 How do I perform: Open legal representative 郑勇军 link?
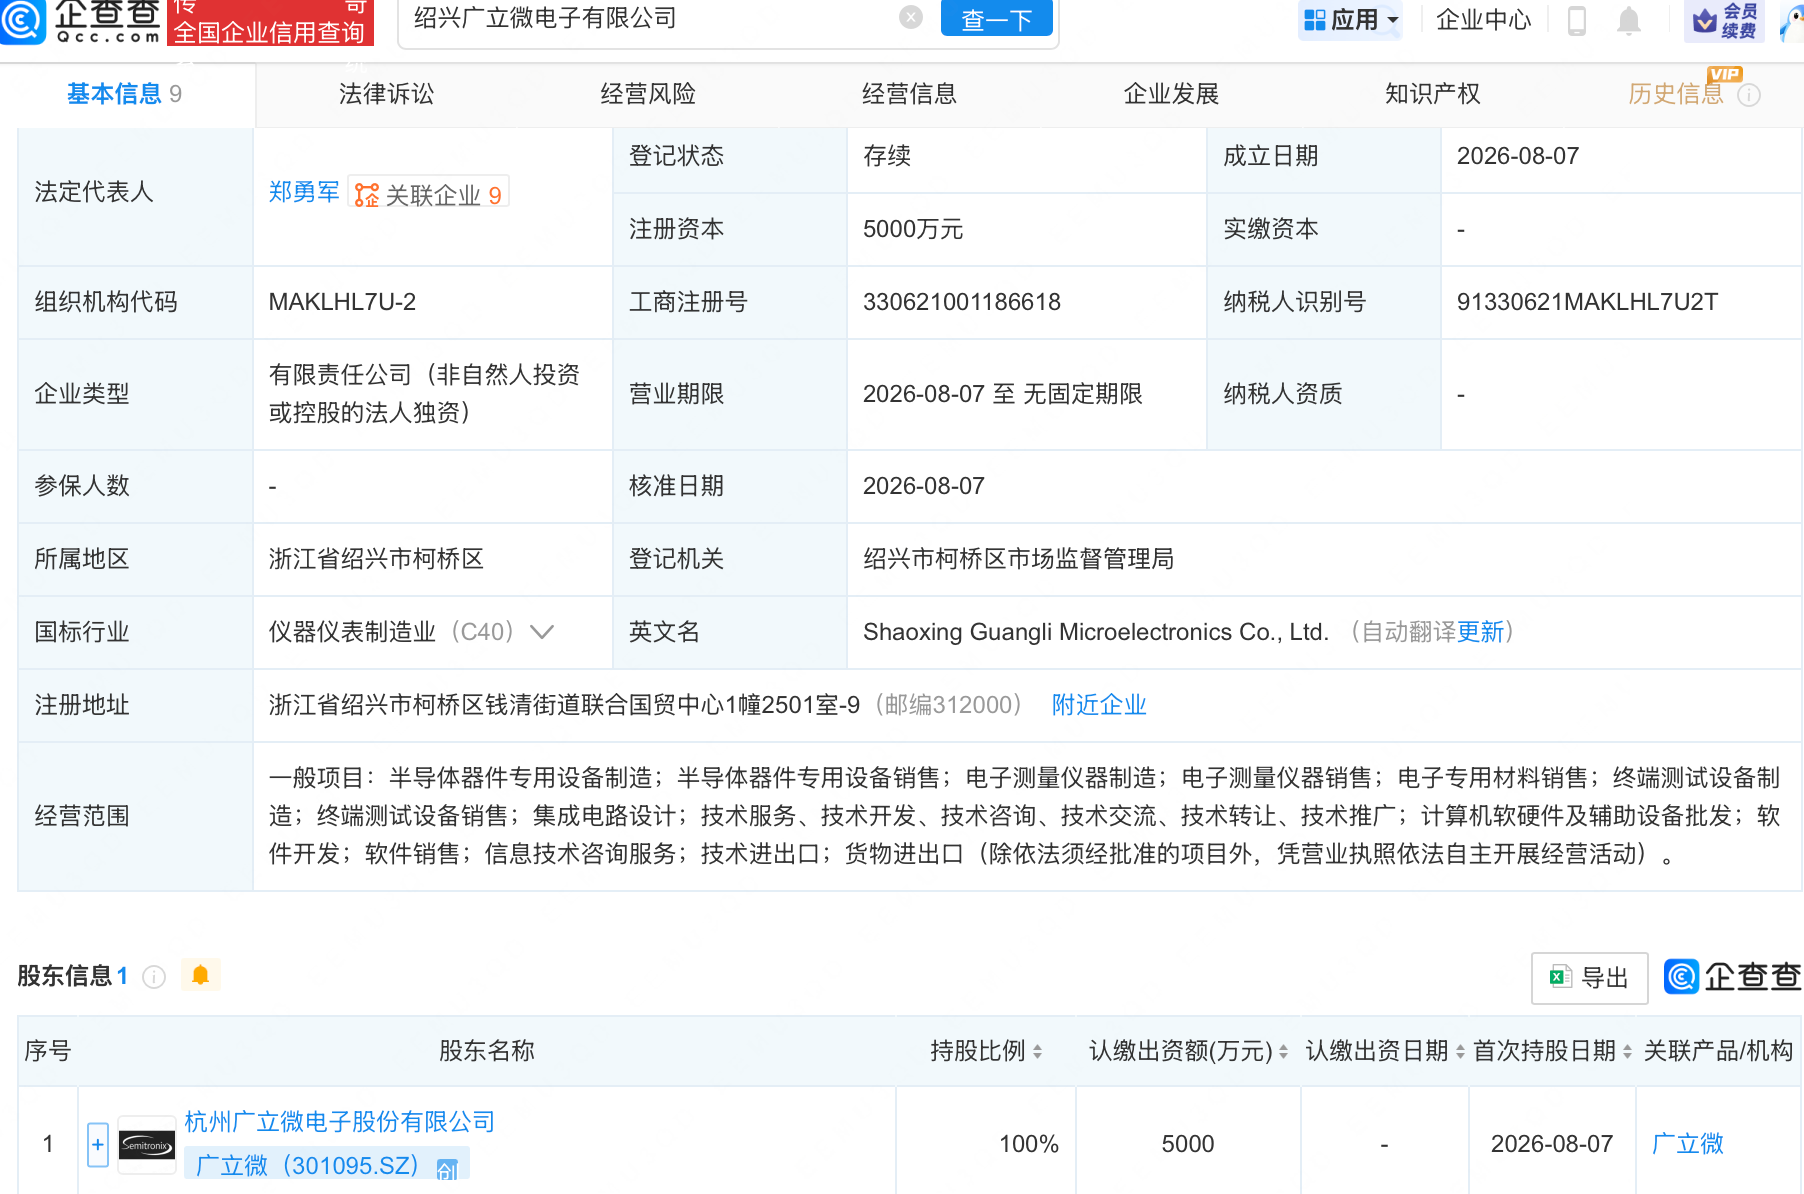pyautogui.click(x=304, y=192)
